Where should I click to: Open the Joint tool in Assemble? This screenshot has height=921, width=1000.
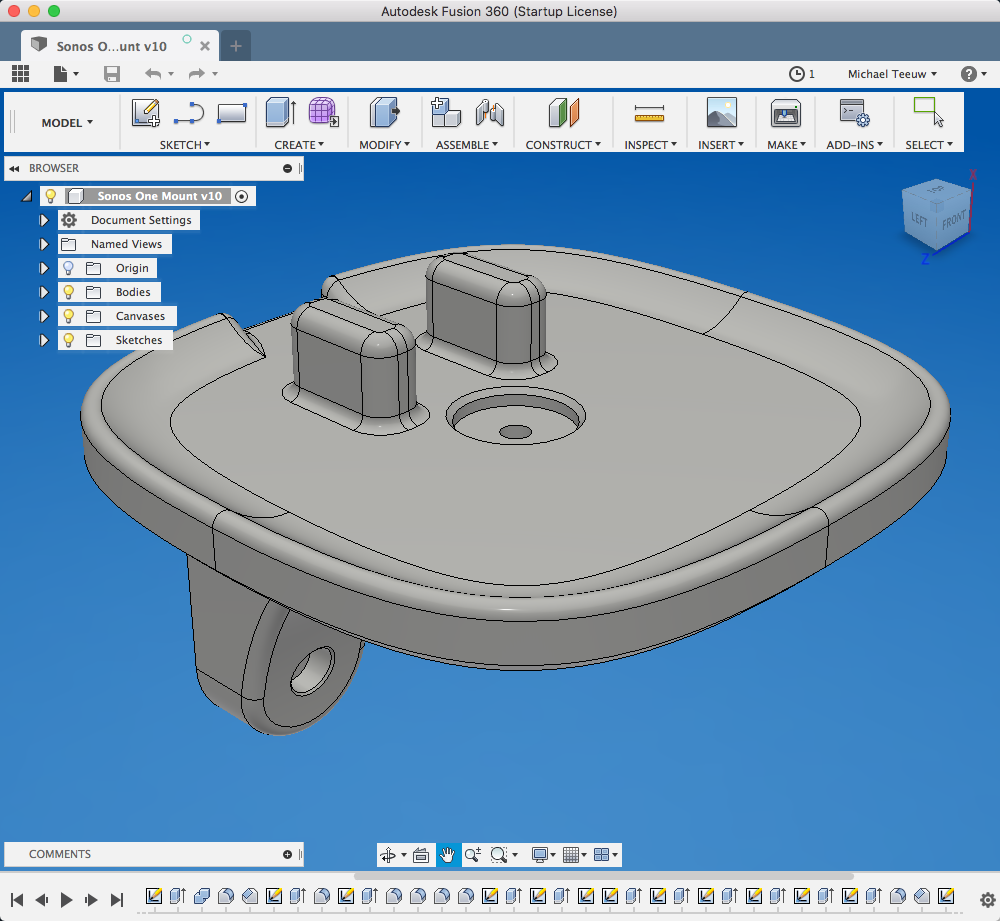[x=489, y=113]
